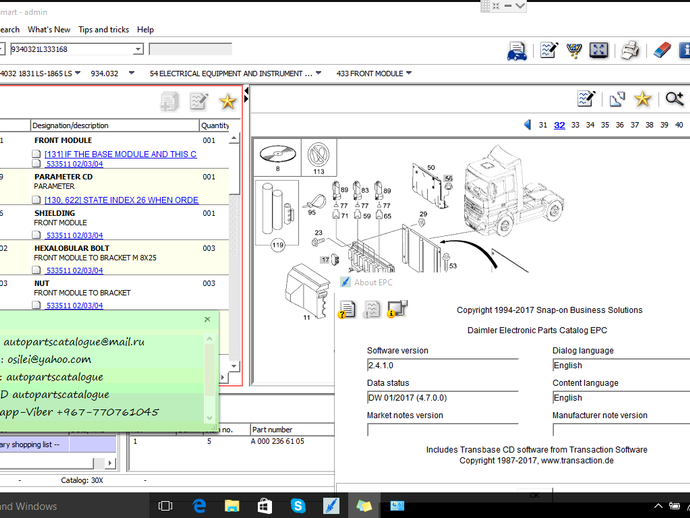Close the green contact note popup
Viewport: 690px width, 518px height.
[207, 320]
